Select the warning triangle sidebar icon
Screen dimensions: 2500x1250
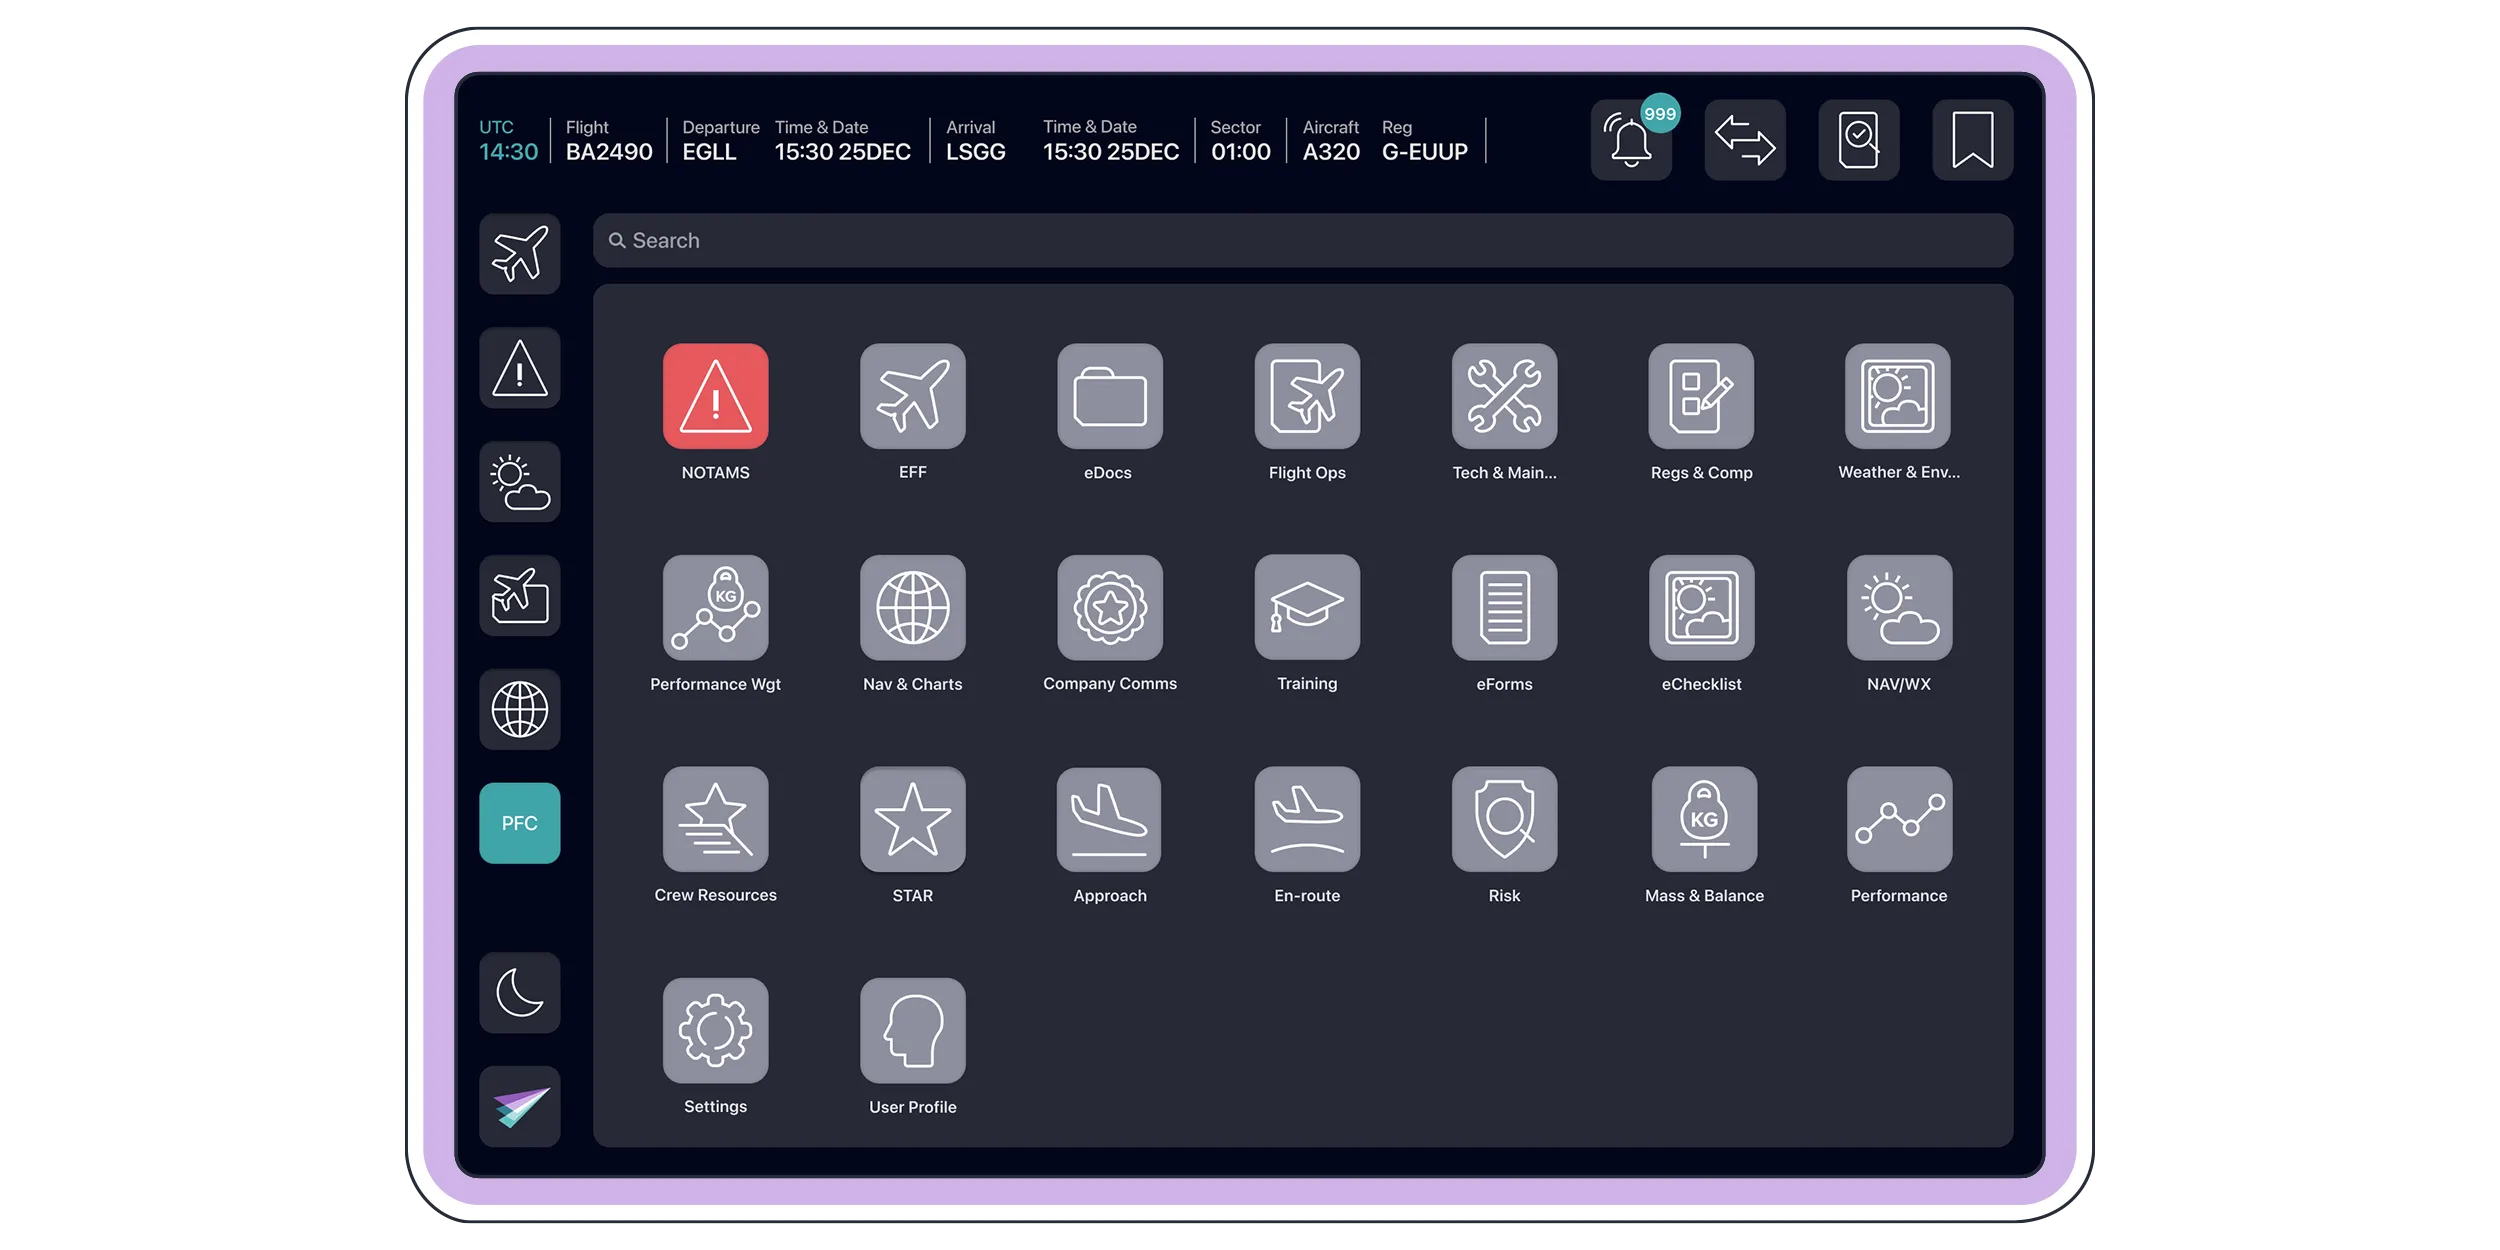[519, 368]
